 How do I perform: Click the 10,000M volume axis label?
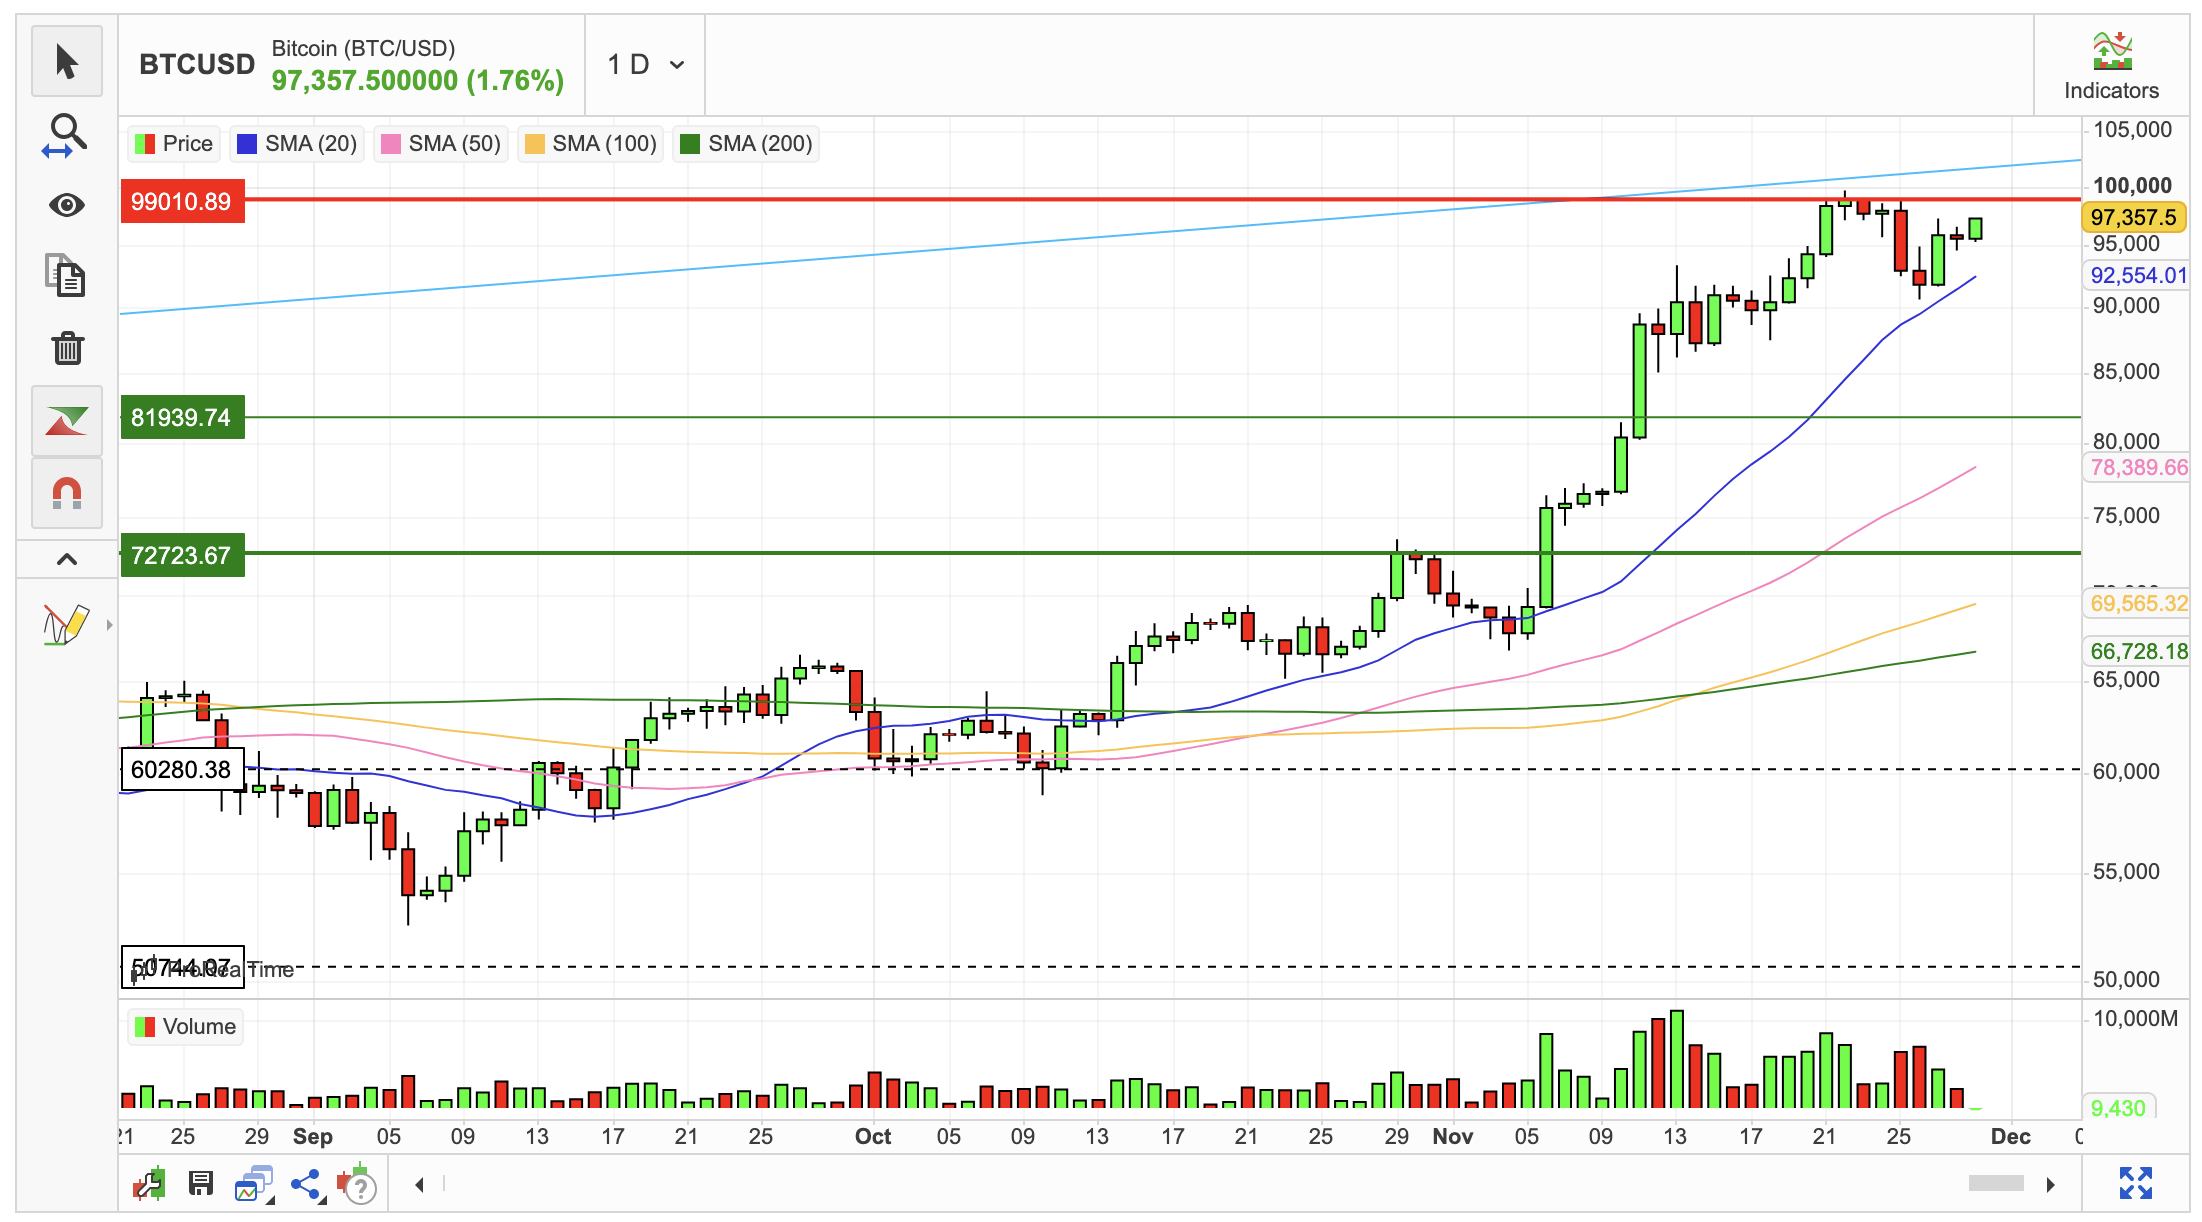(x=2135, y=1018)
